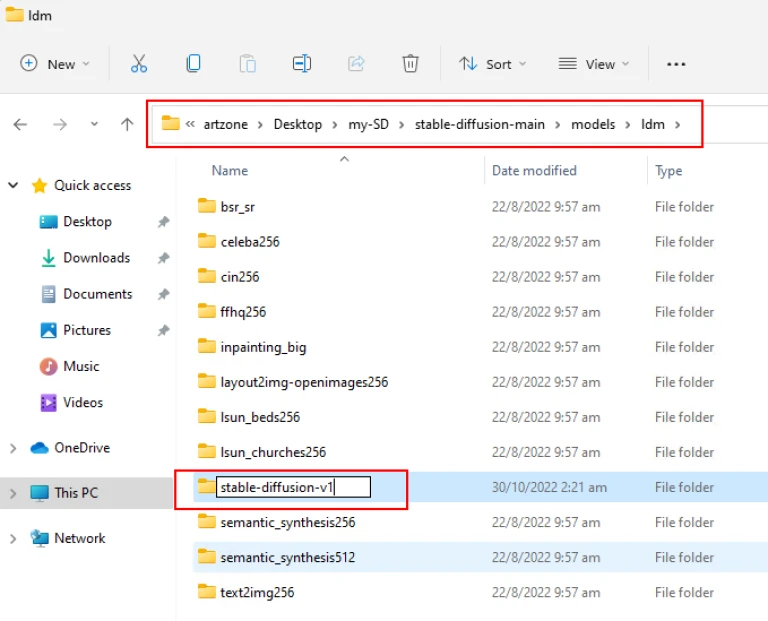Click pin icon next to Pictures

click(163, 331)
